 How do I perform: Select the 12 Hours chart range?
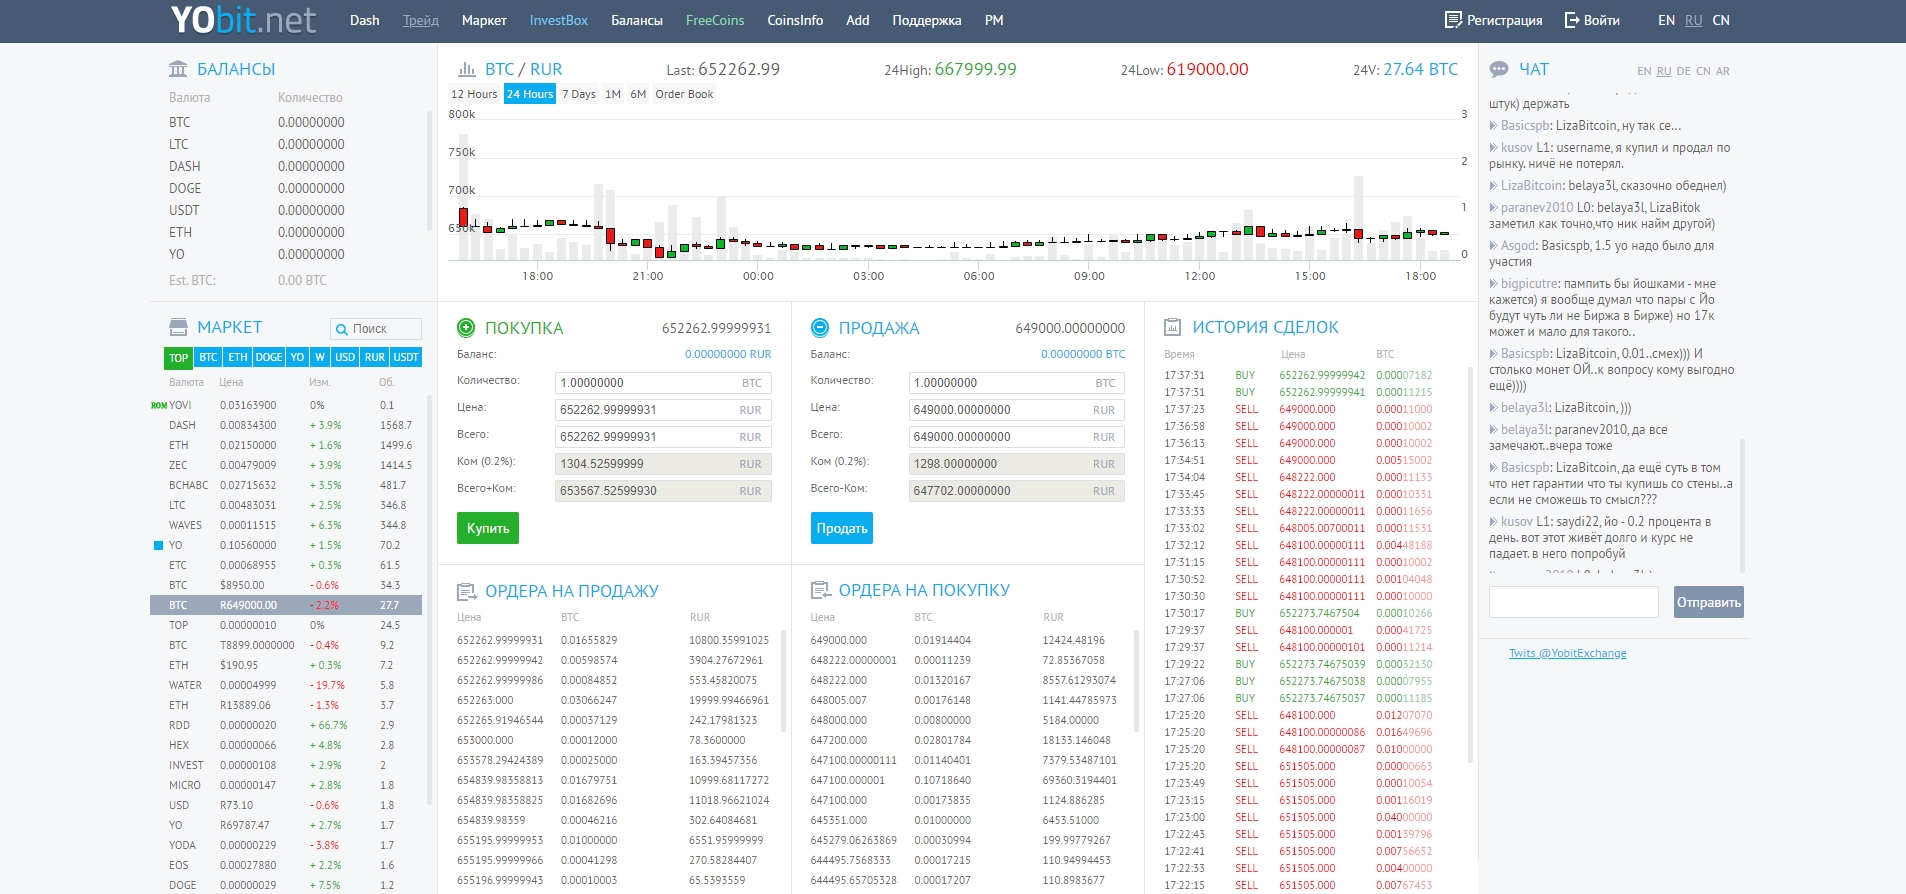tap(474, 94)
